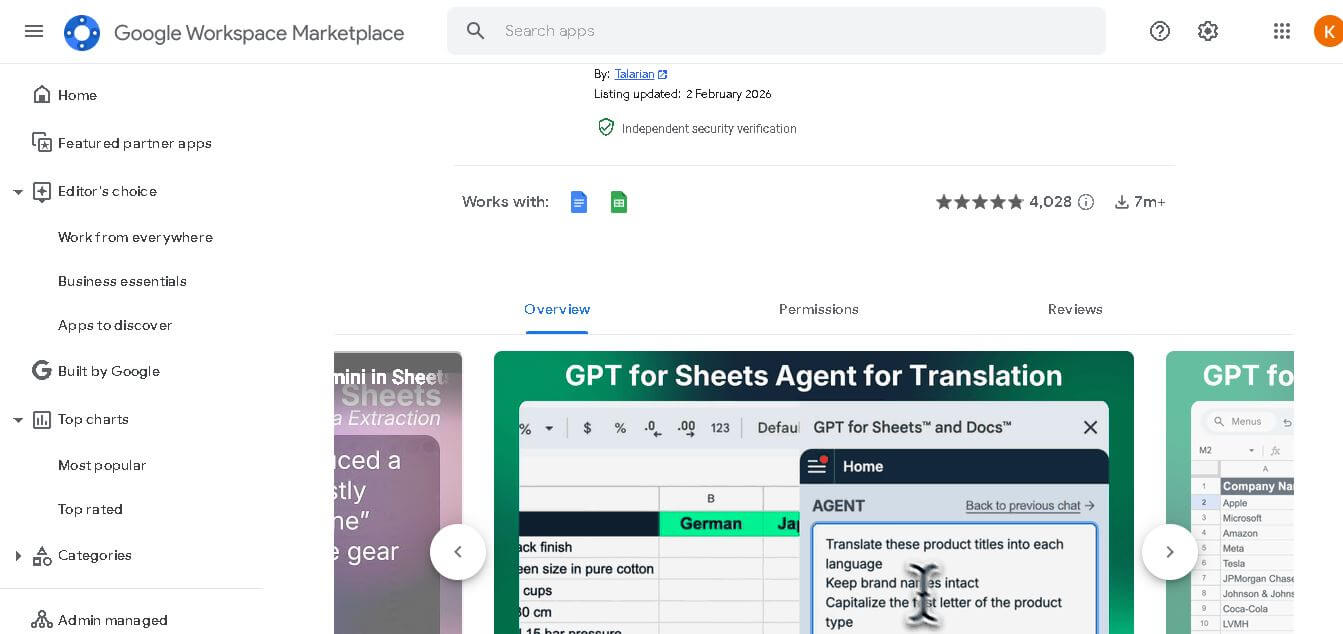Expand the Categories section

[18, 555]
